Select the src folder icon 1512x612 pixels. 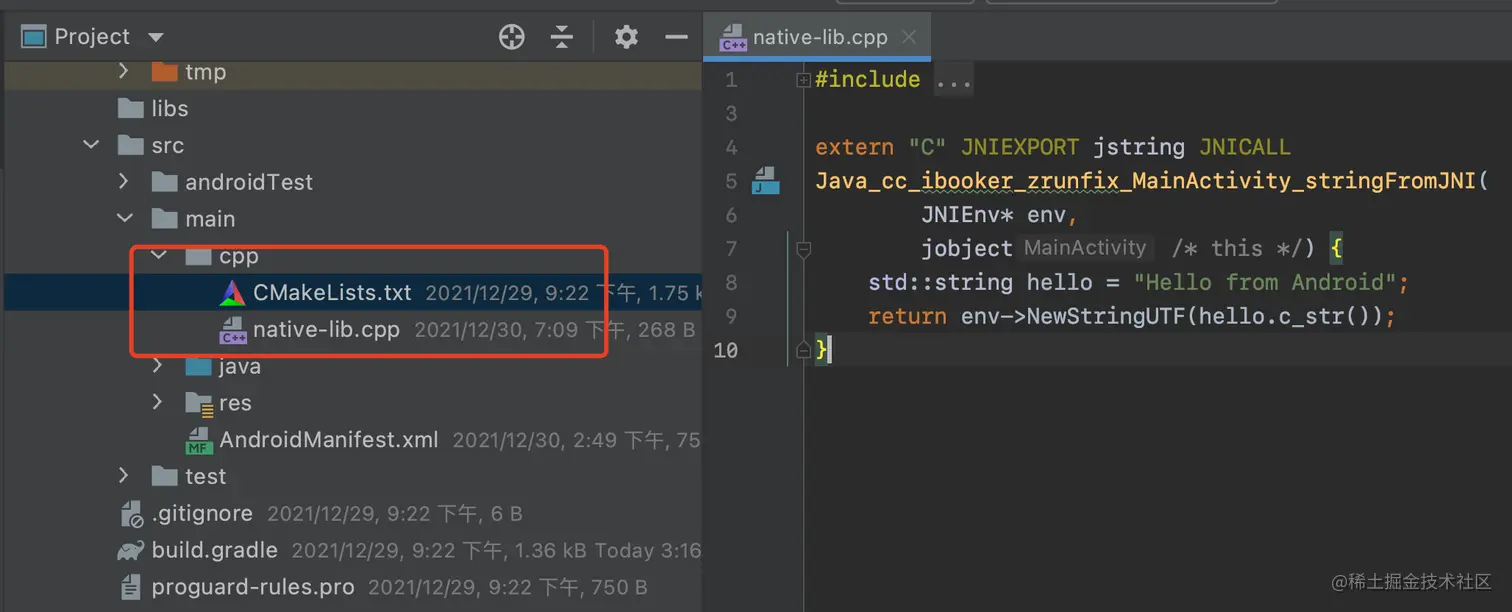[x=131, y=145]
